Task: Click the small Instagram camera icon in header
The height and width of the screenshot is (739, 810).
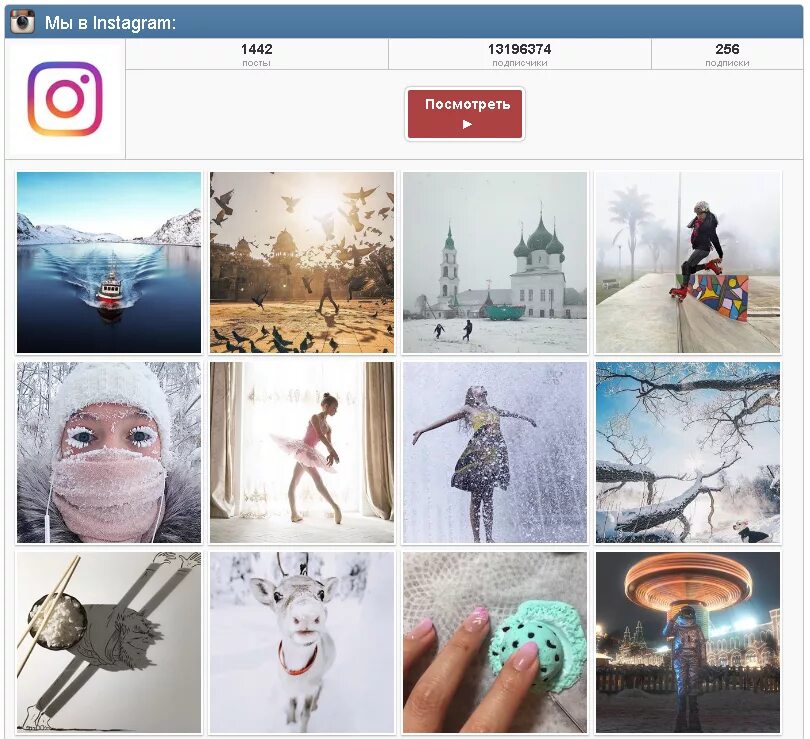Action: 23,22
